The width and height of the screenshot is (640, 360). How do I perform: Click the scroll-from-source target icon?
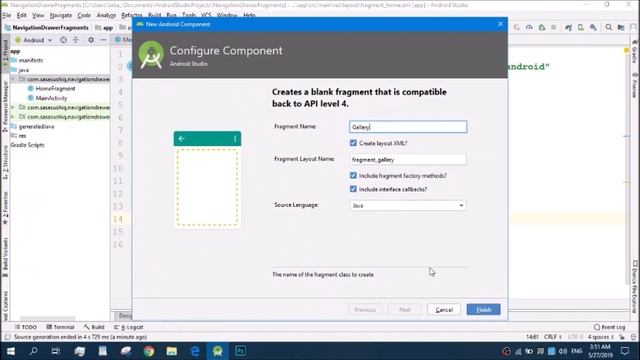click(63, 40)
